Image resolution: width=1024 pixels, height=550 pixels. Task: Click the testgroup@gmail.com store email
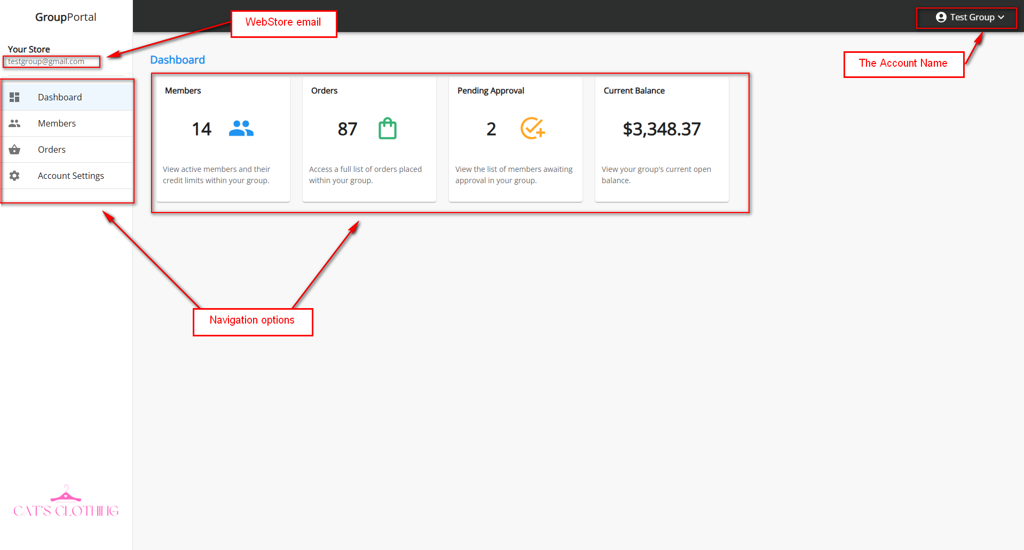(46, 61)
